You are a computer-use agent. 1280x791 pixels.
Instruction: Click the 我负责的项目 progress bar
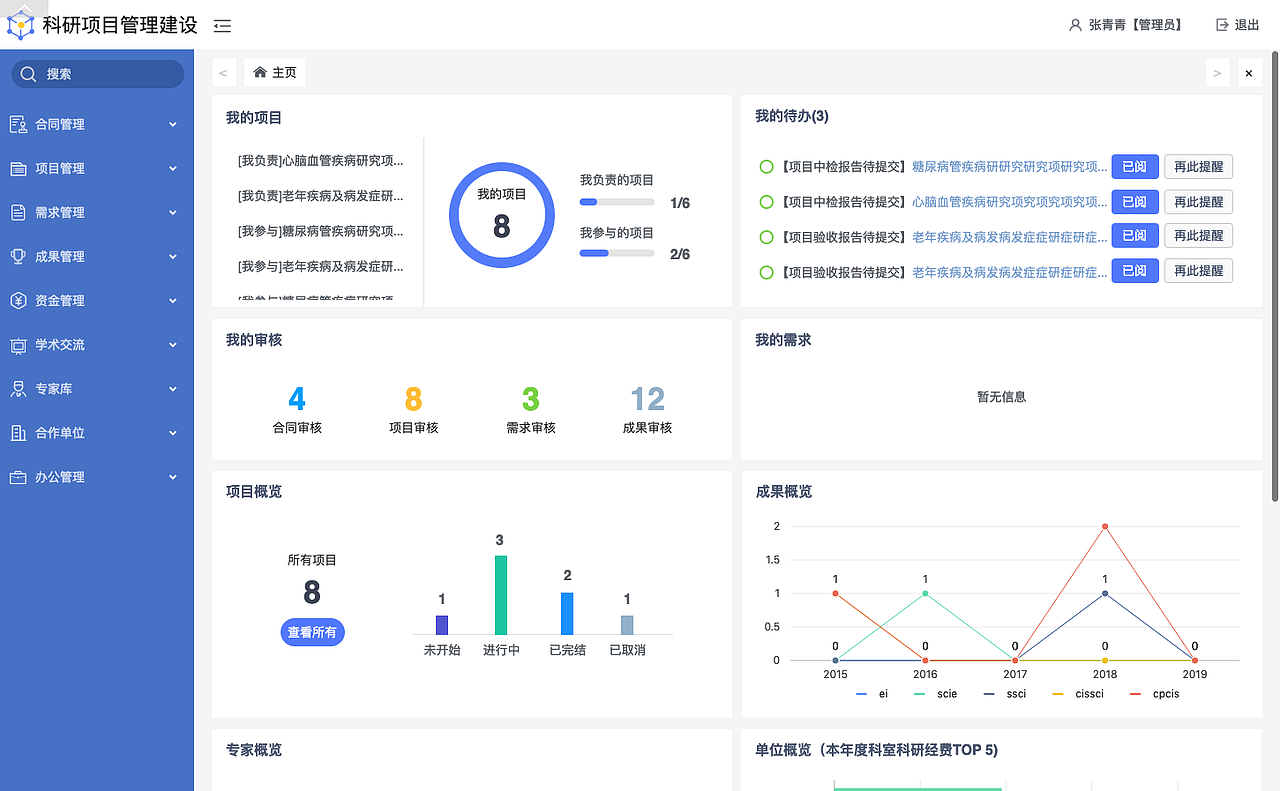616,201
